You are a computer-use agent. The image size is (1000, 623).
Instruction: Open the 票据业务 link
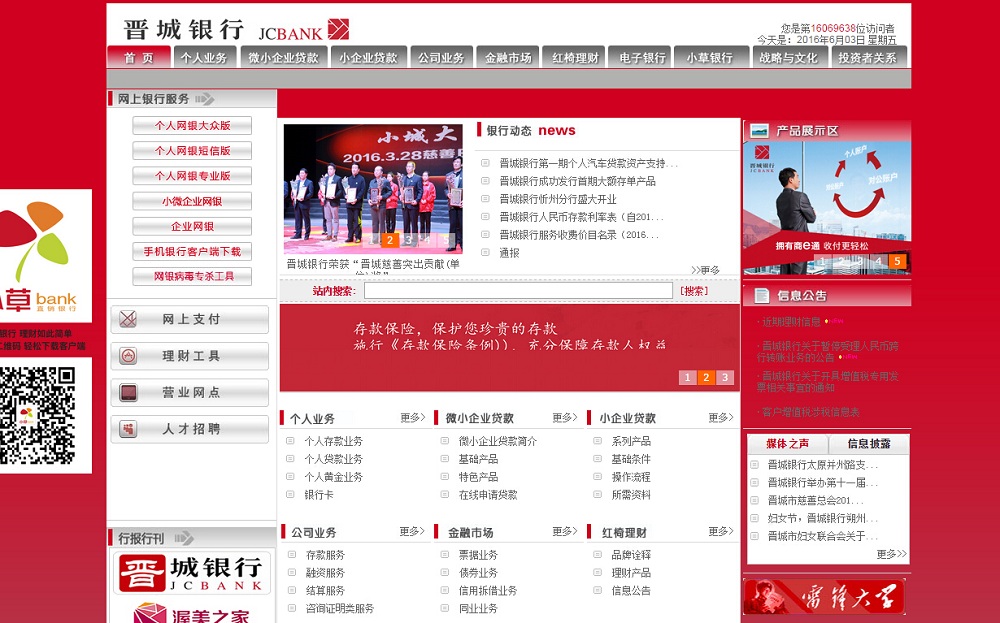[x=478, y=555]
